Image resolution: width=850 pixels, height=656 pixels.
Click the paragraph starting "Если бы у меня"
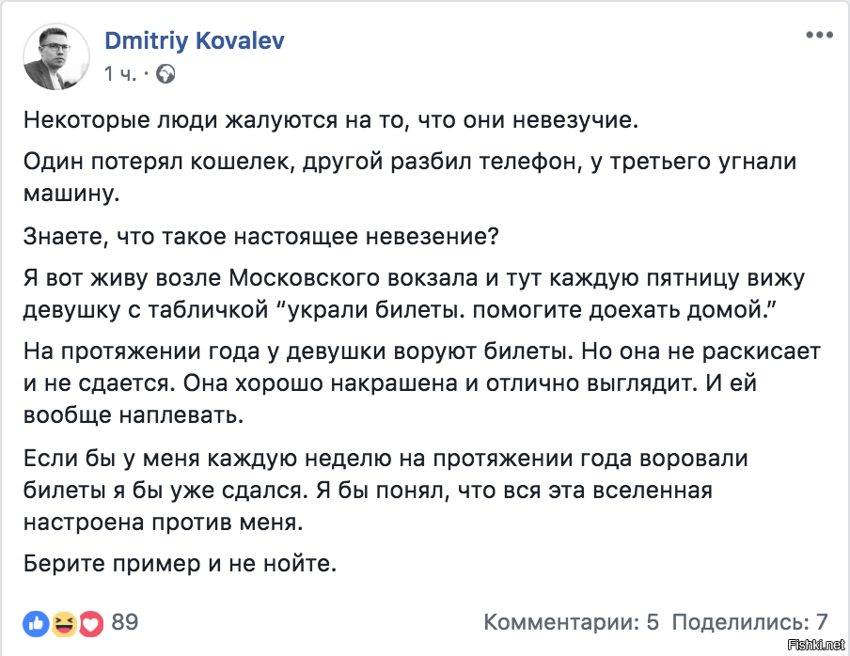(385, 491)
